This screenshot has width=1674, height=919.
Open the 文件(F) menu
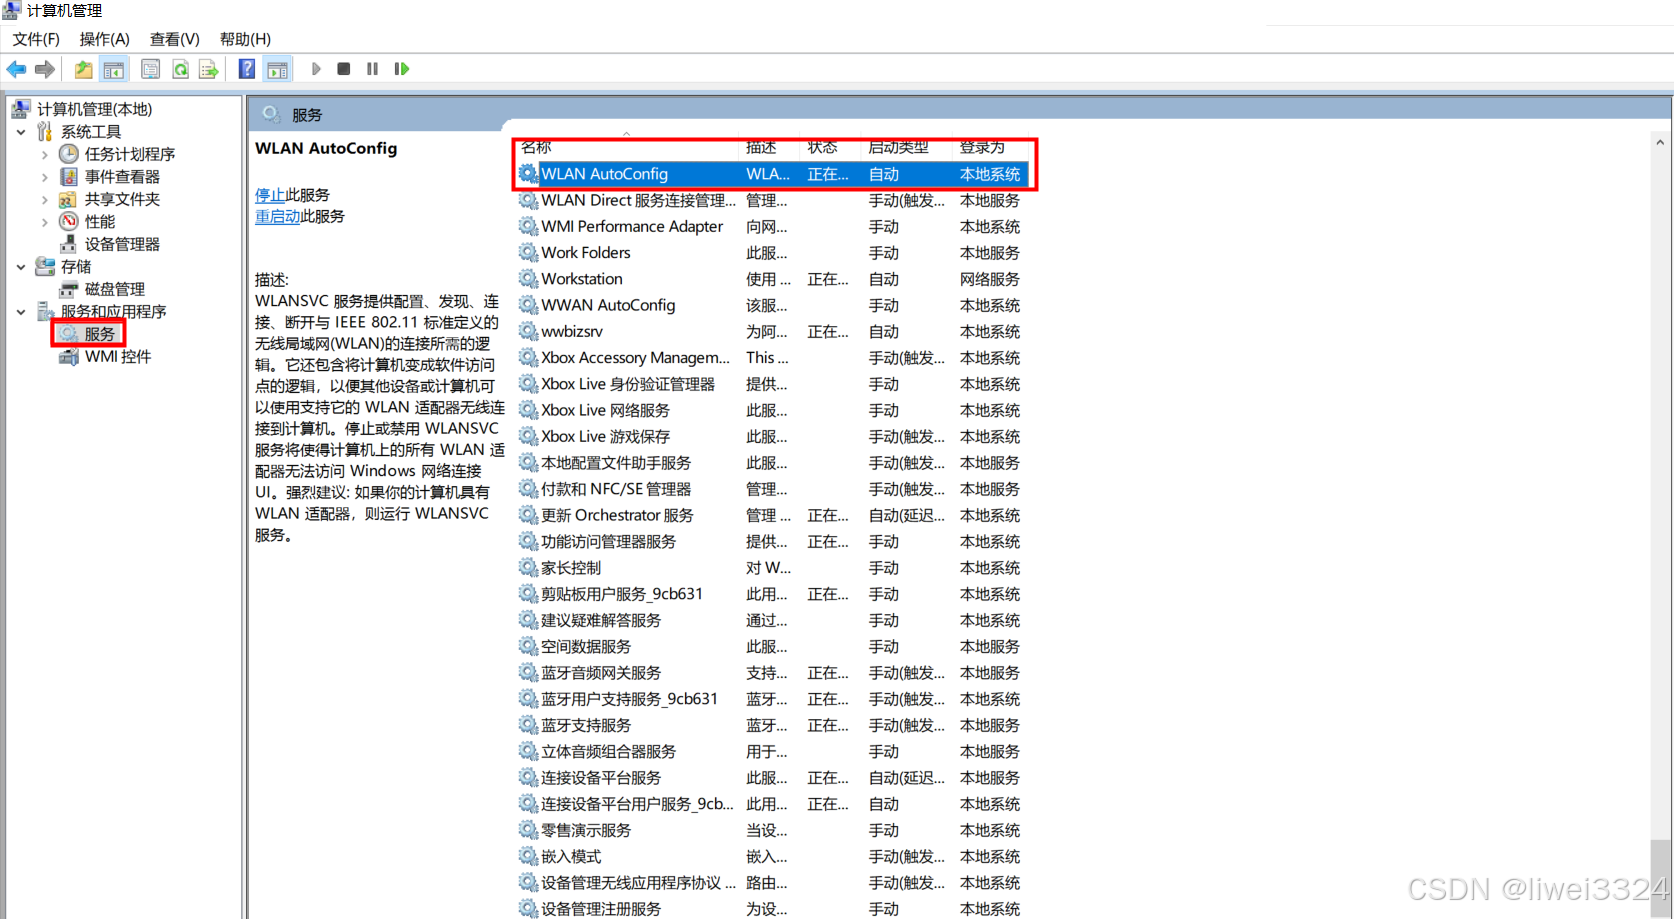click(36, 39)
